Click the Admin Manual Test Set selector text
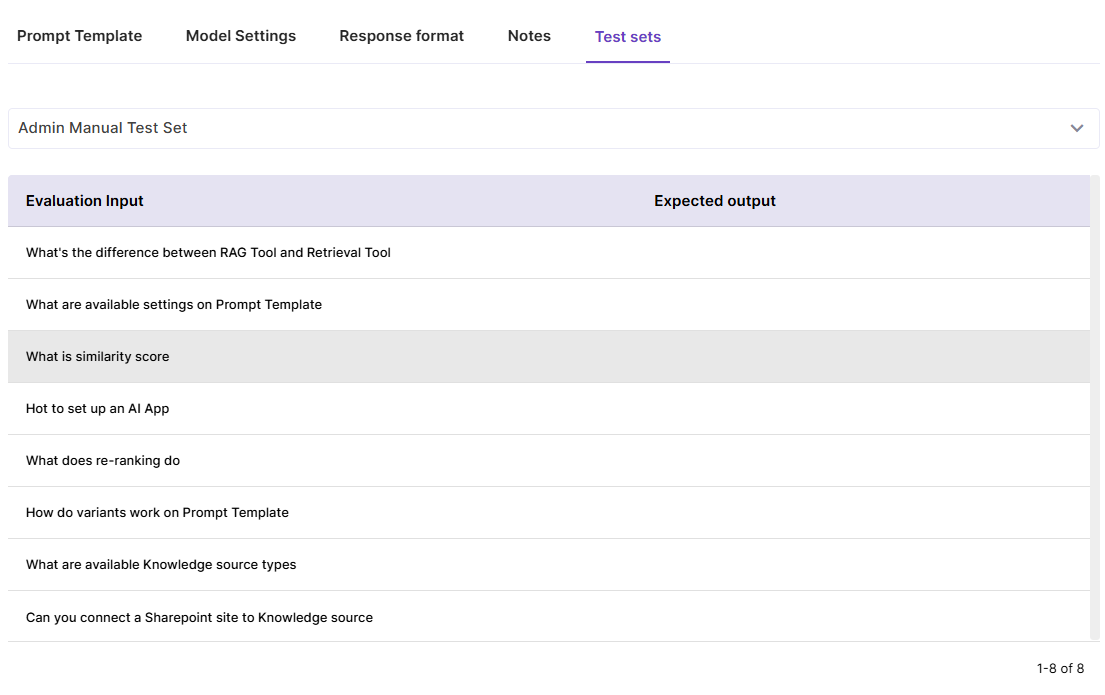Viewport: 1105px width, 695px height. coord(103,128)
